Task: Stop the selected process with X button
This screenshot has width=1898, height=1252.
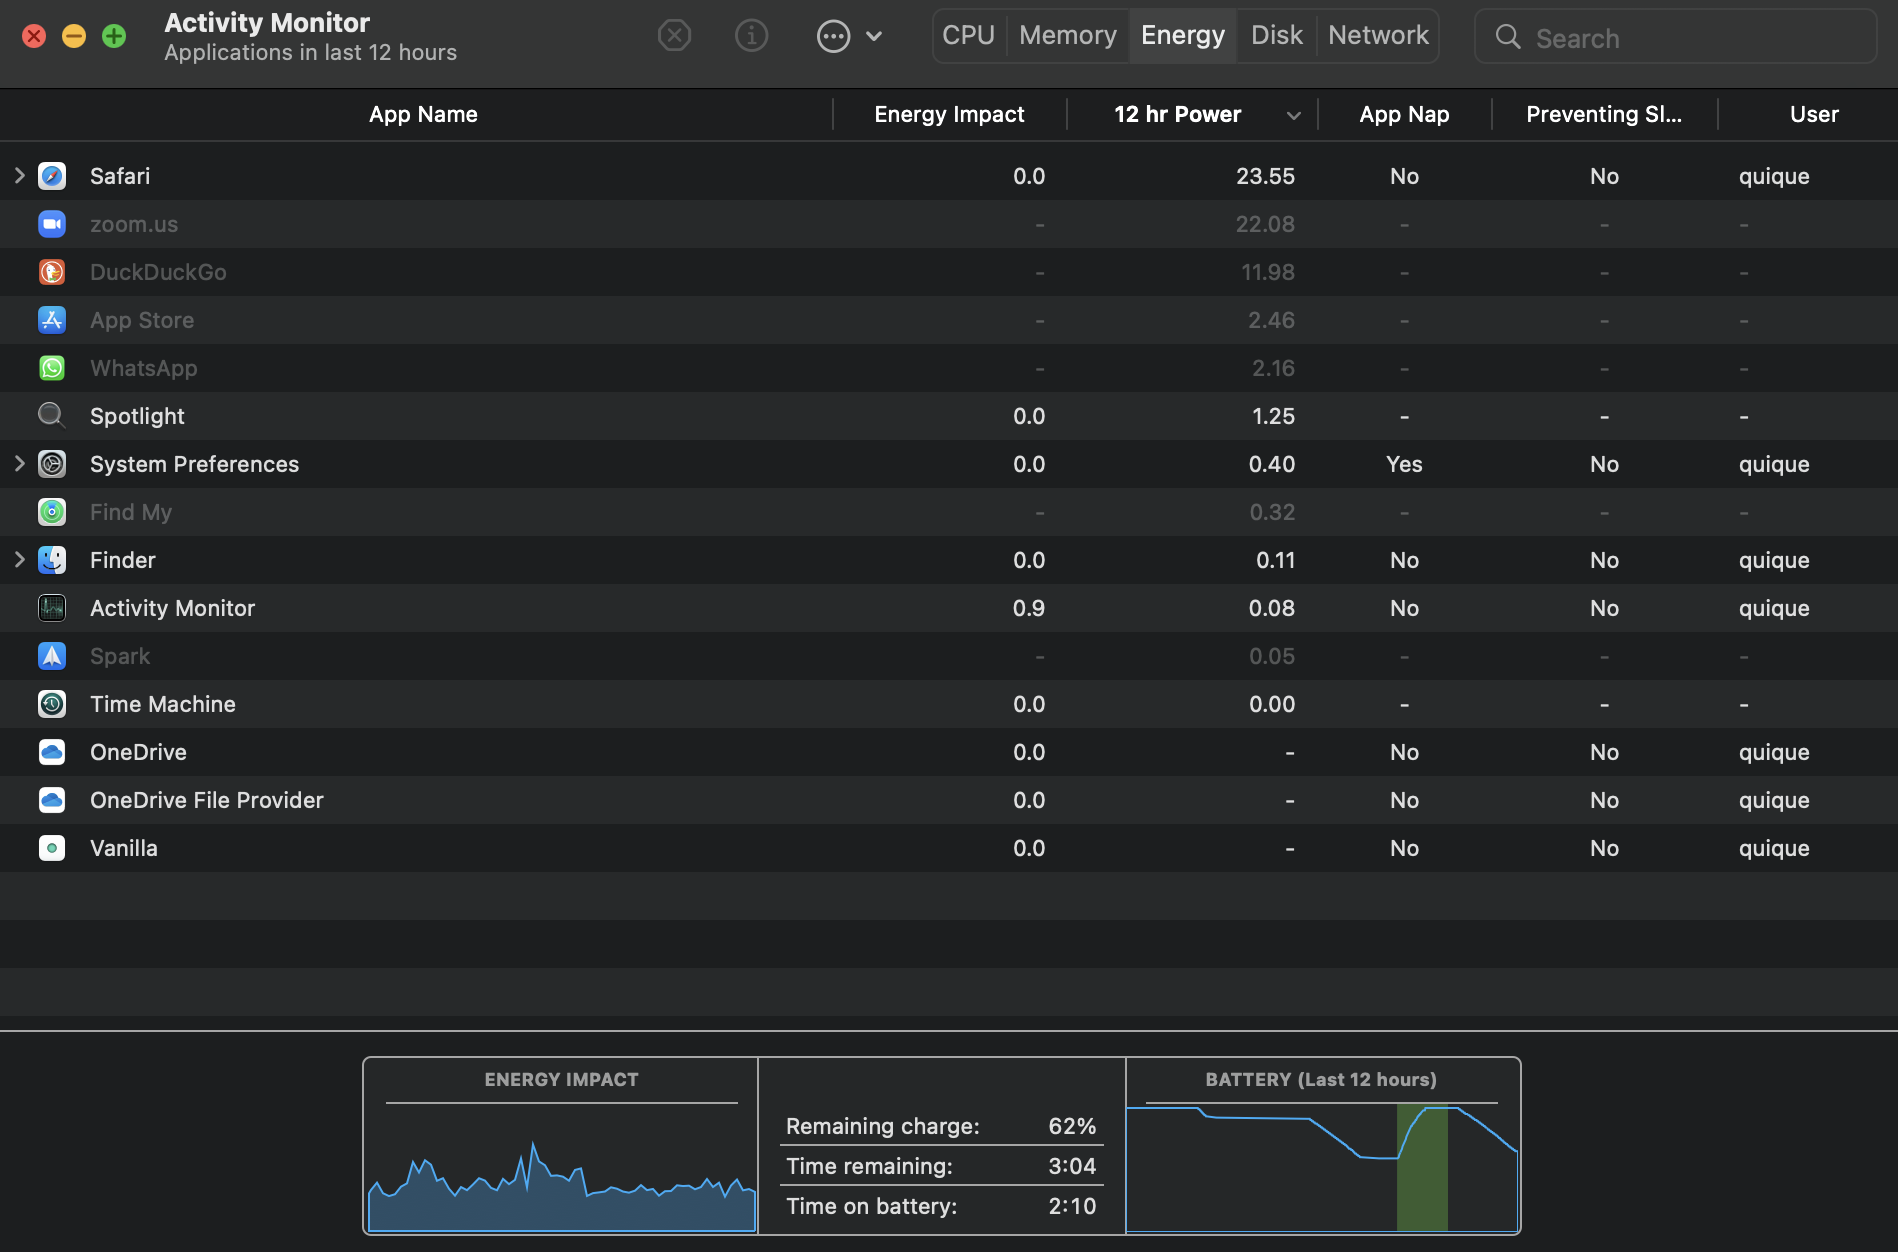Action: point(675,36)
